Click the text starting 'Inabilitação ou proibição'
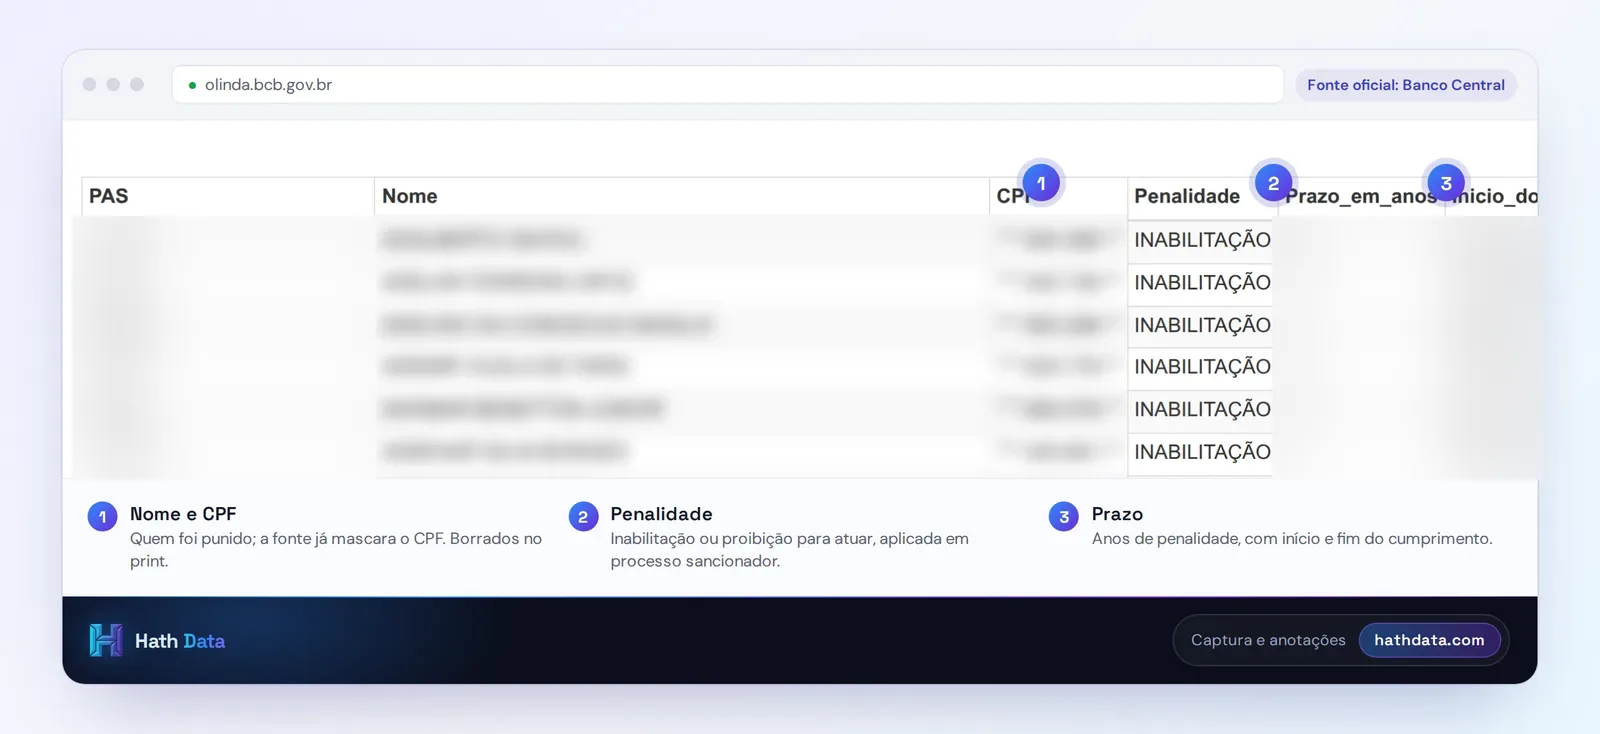Screen dimensions: 1600x734 [x=789, y=550]
